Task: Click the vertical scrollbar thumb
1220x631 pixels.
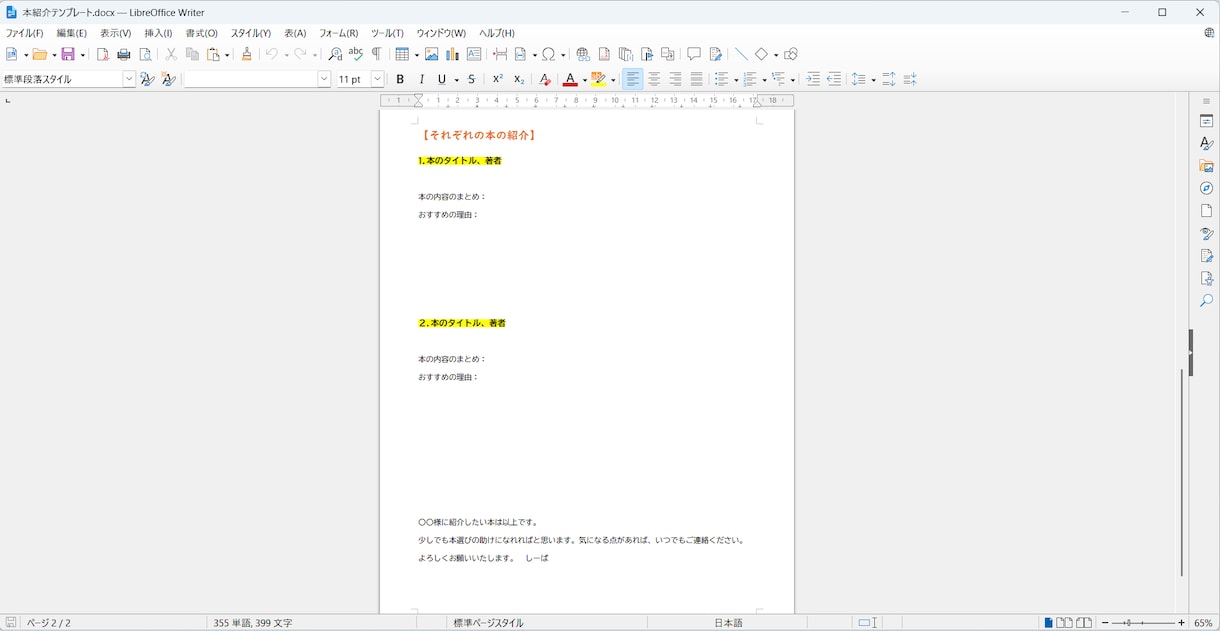Action: coord(1181,473)
